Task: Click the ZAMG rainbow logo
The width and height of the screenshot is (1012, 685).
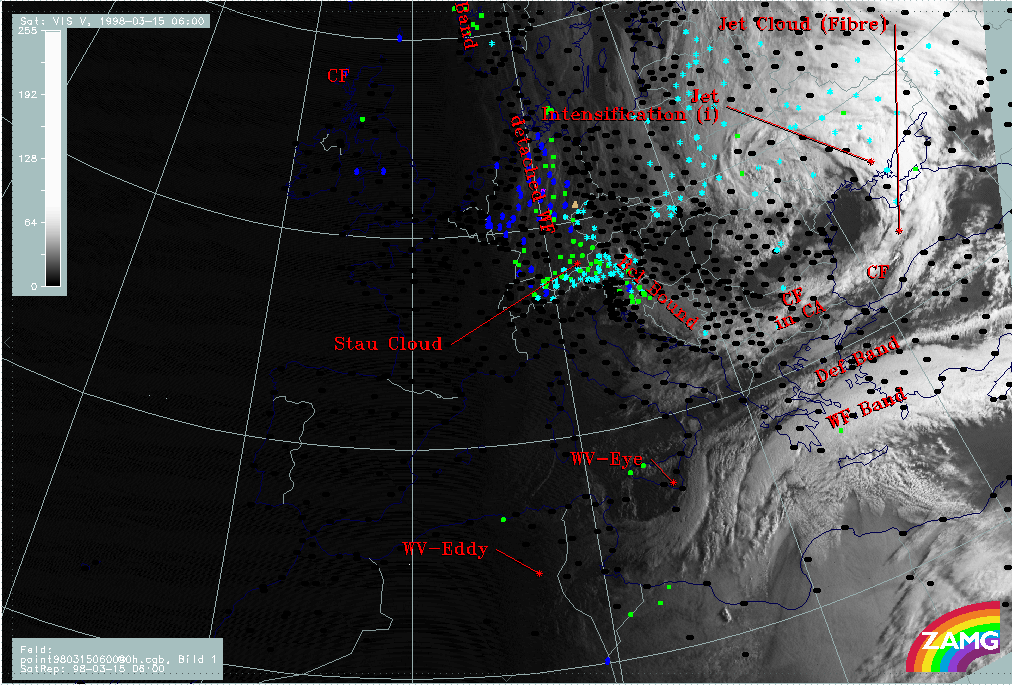Action: click(x=953, y=637)
